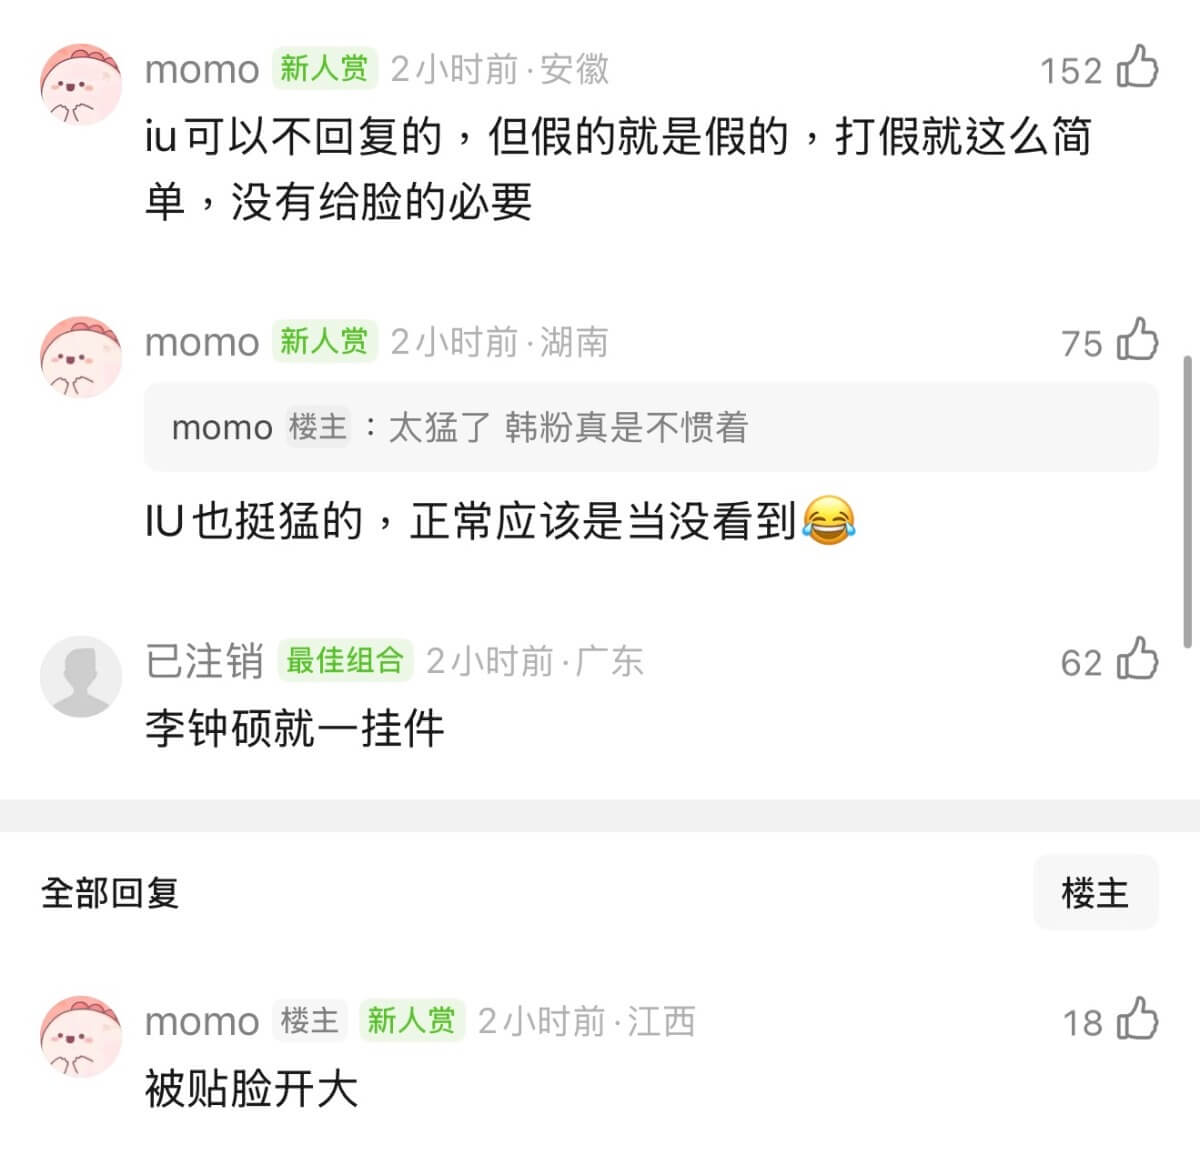This screenshot has height=1165, width=1200.
Task: Tap the 最佳组合 badge beside 已注销
Action: pyautogui.click(x=344, y=660)
